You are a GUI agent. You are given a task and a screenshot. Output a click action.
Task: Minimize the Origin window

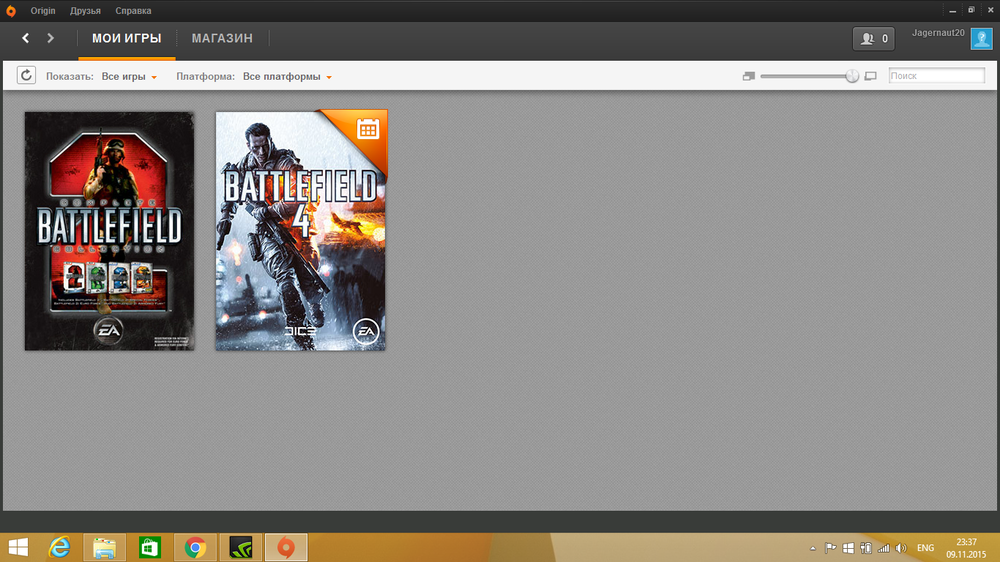[952, 10]
